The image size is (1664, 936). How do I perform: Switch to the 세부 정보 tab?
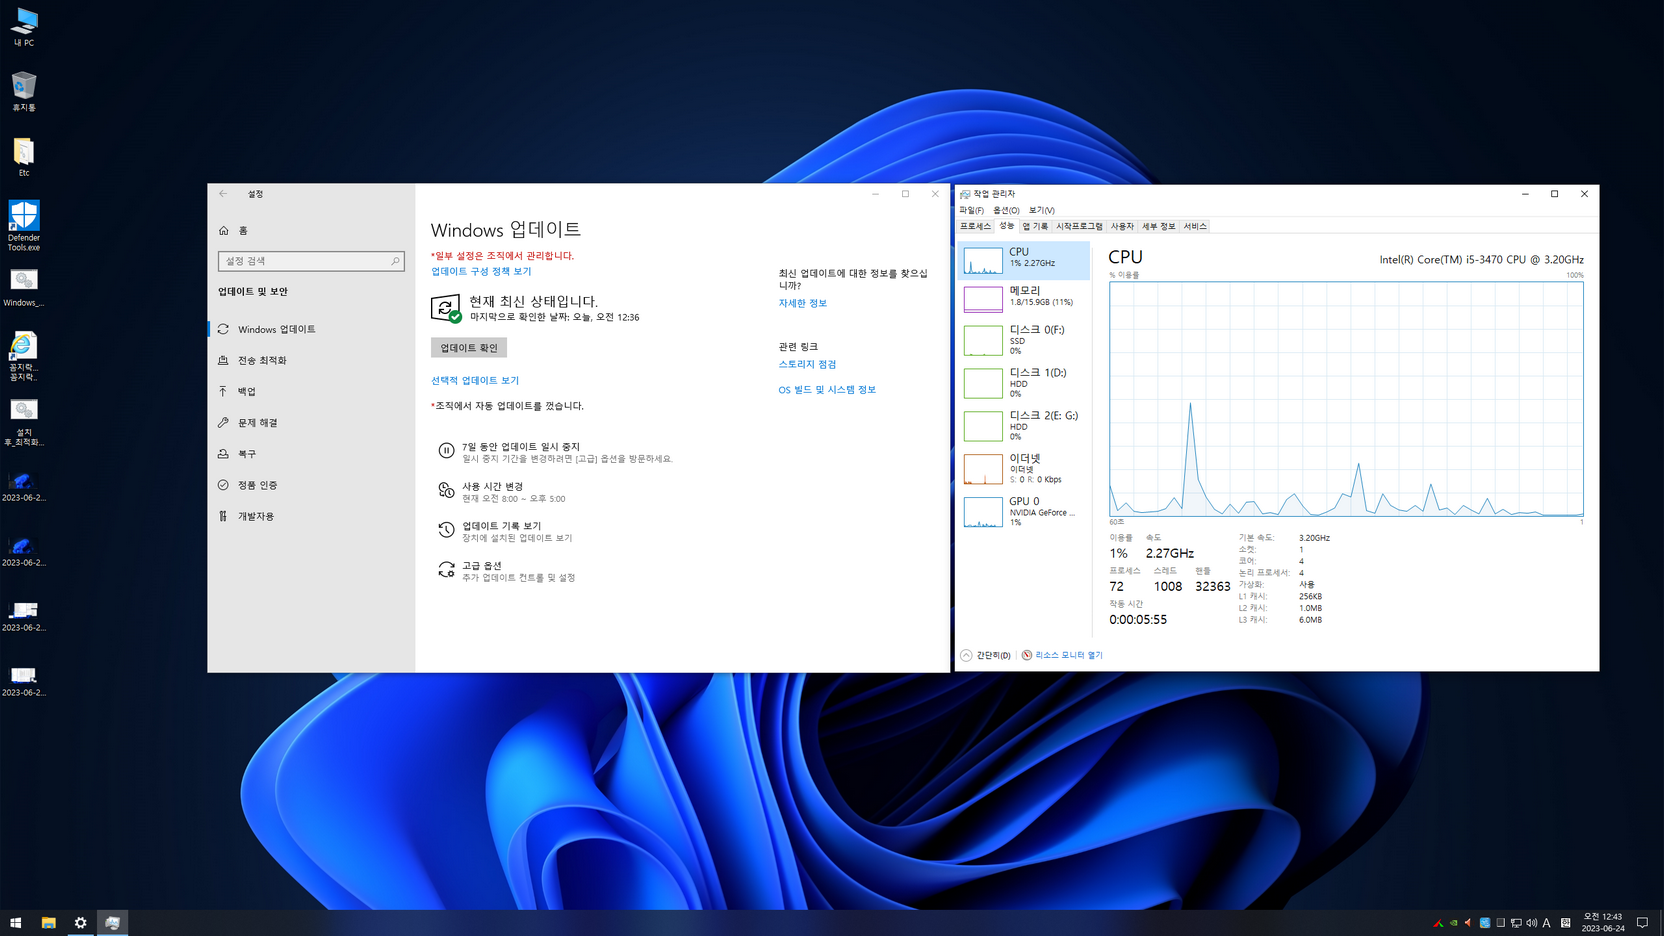pyautogui.click(x=1159, y=227)
